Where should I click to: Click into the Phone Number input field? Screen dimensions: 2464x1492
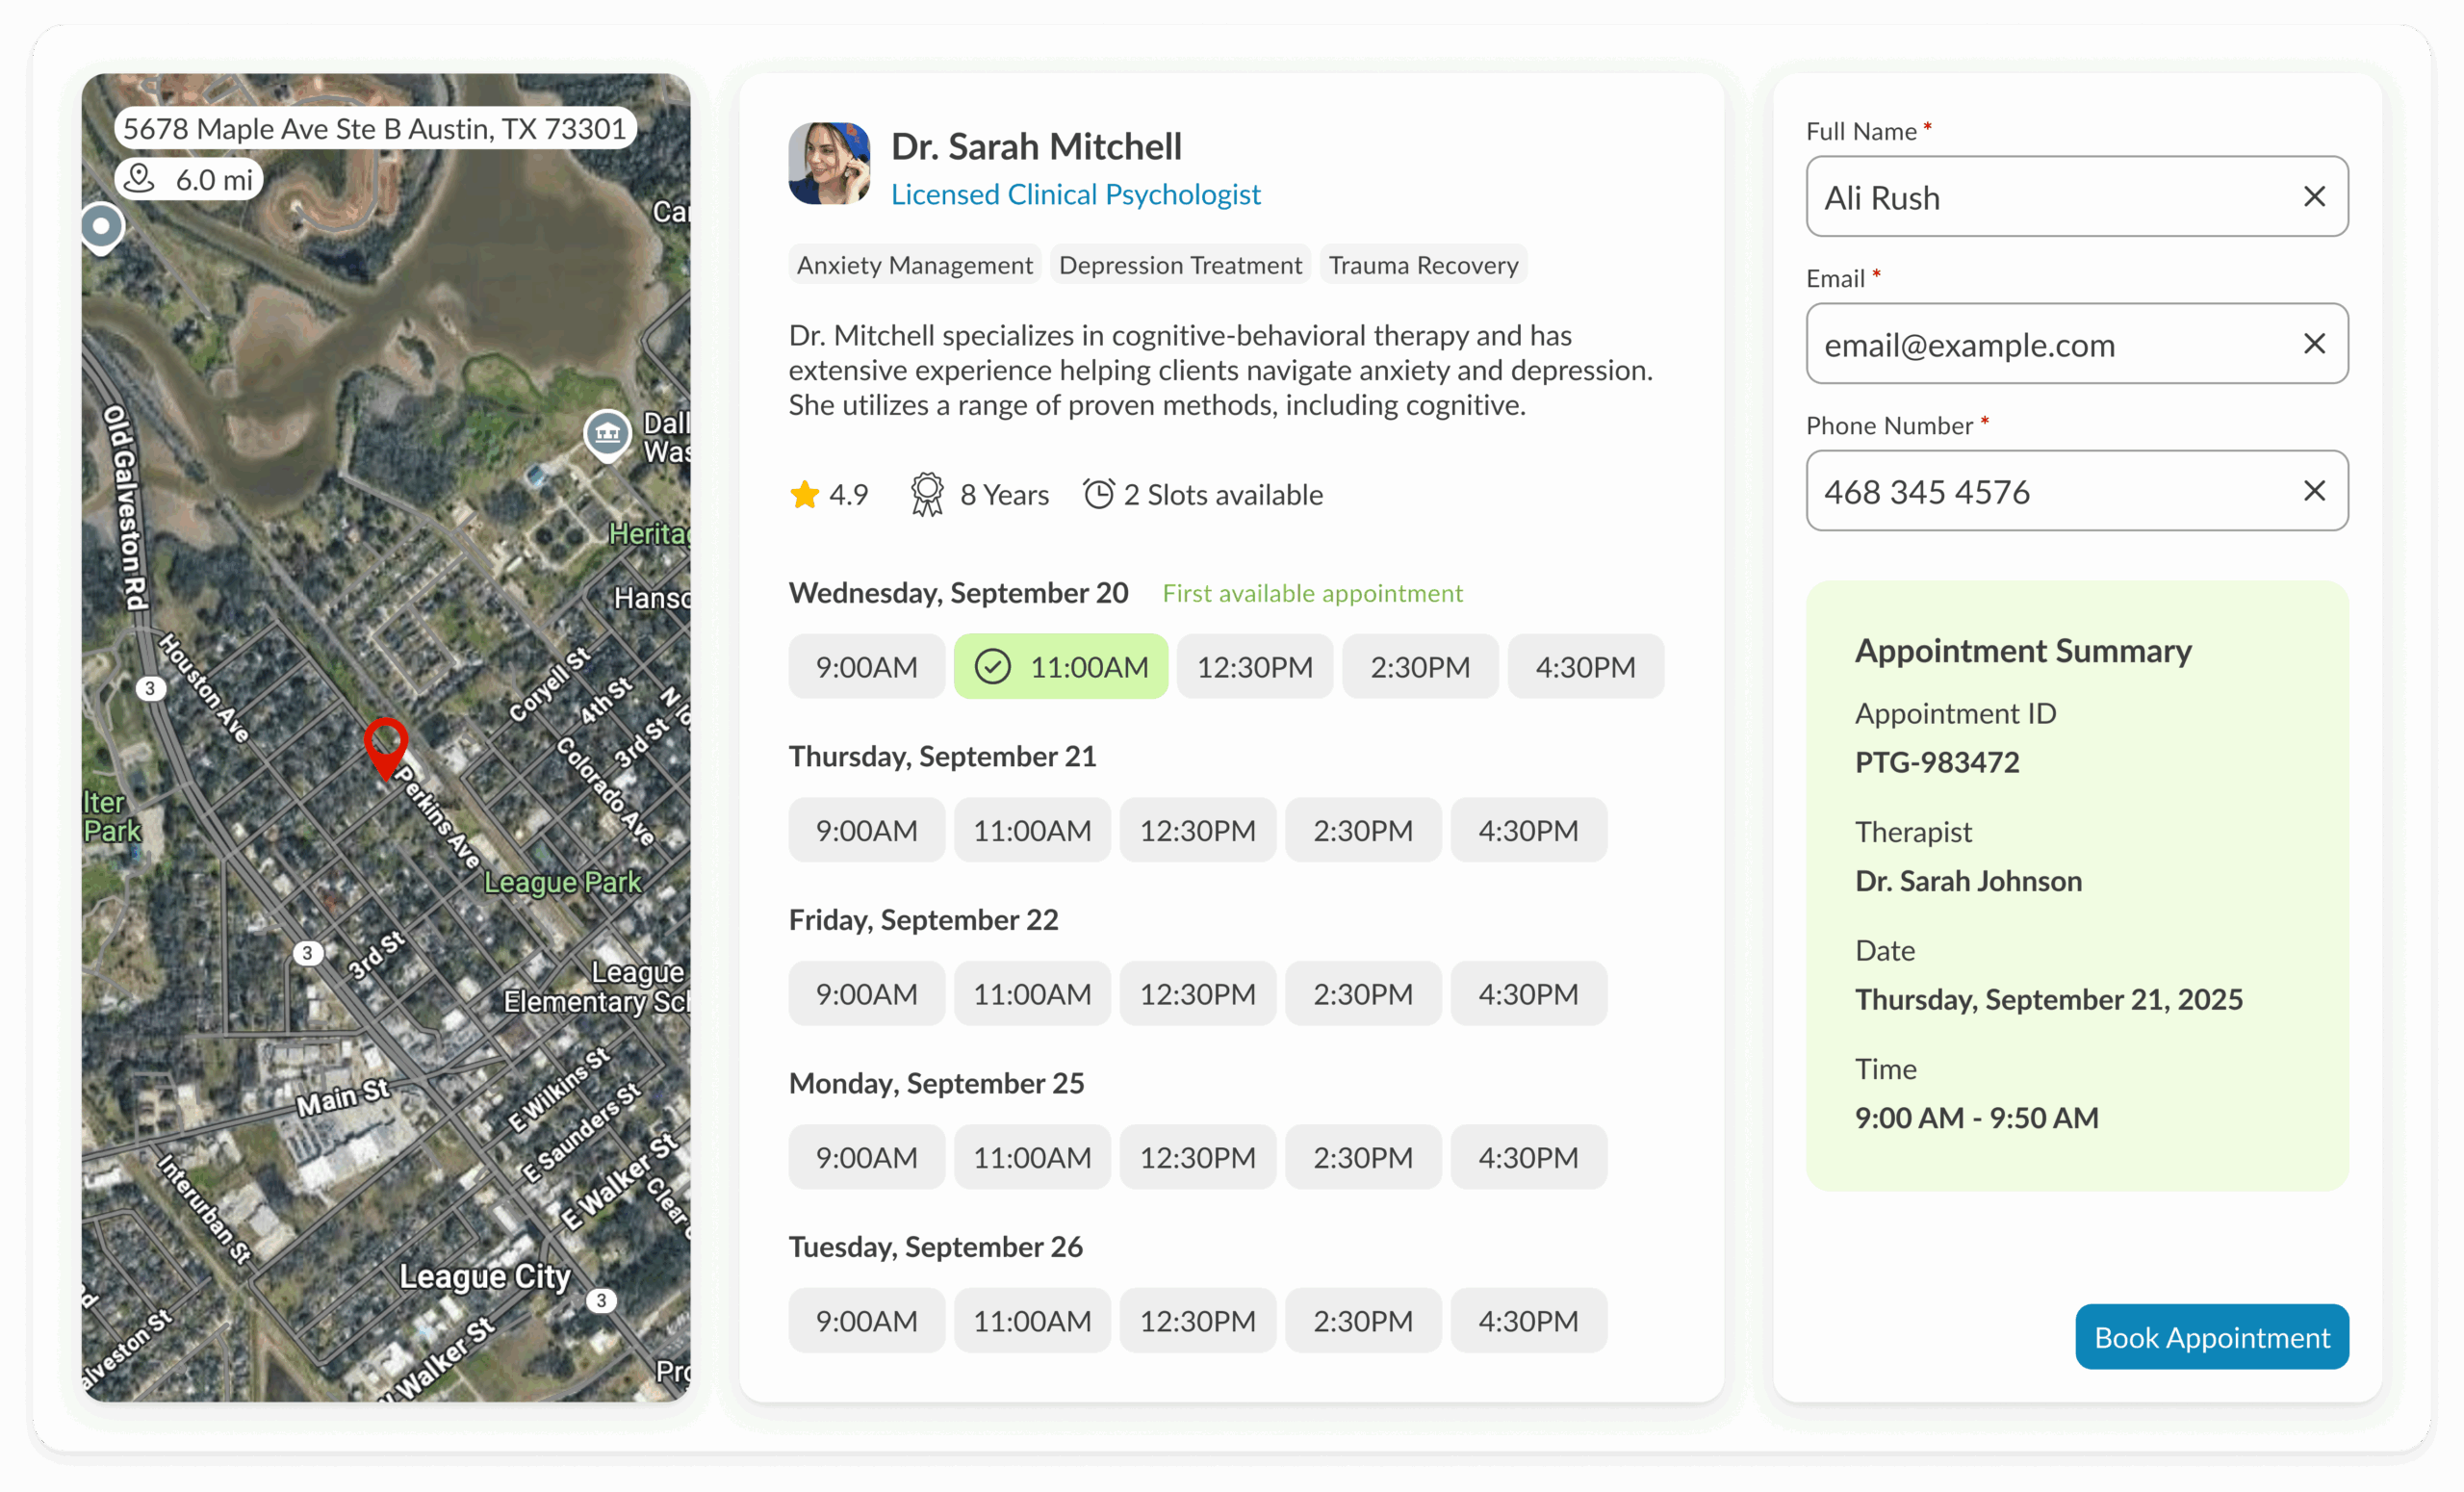click(x=2077, y=490)
